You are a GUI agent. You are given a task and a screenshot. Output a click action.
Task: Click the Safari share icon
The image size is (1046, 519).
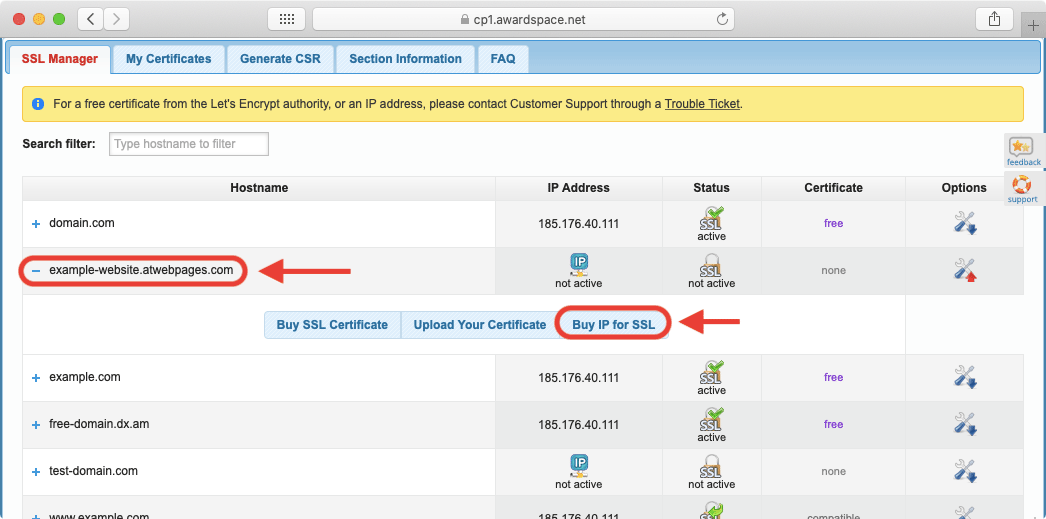994,19
